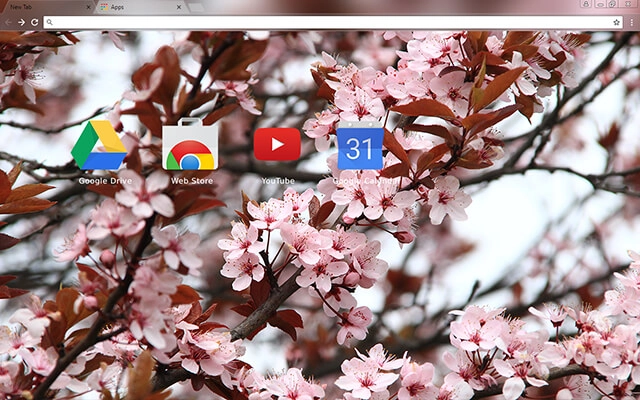Close the New Tab tab

(88, 7)
